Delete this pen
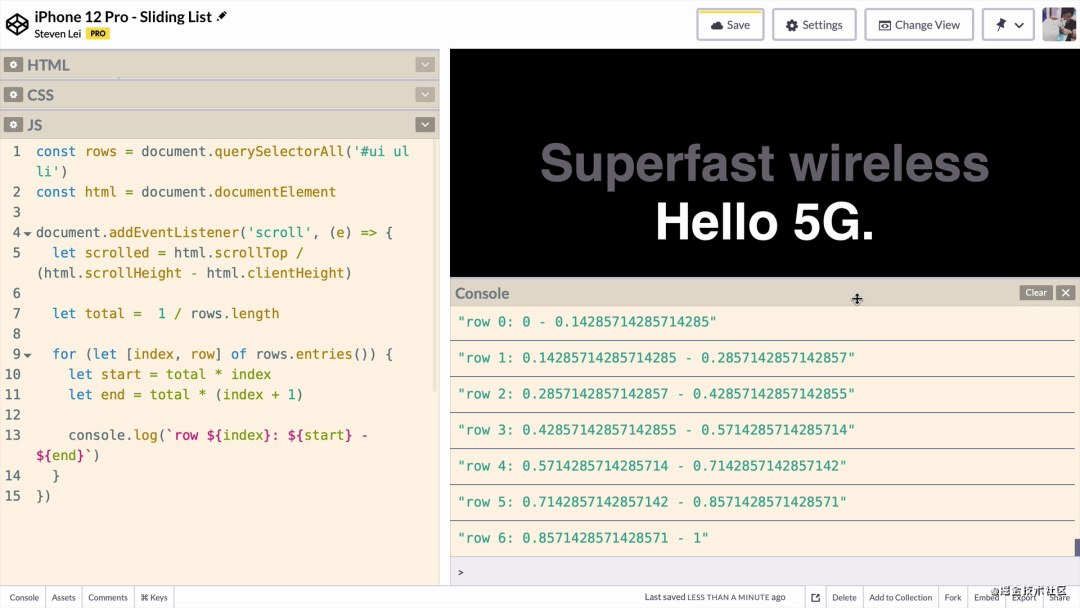 pyautogui.click(x=844, y=598)
